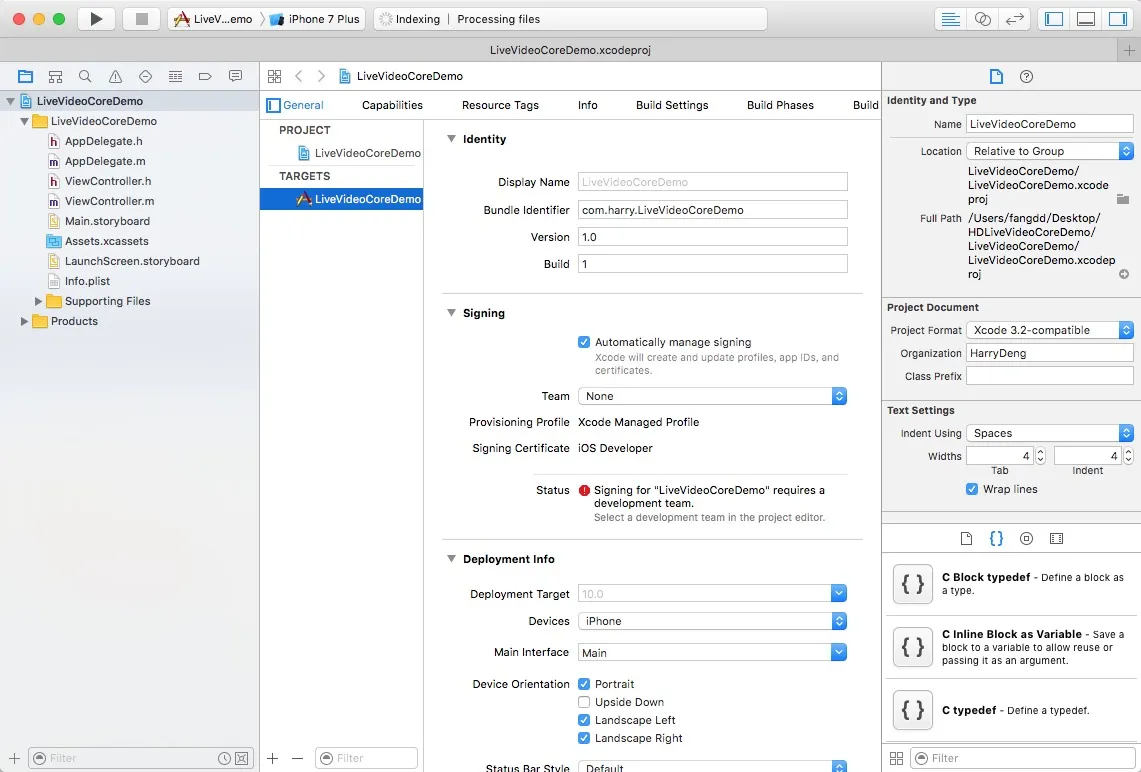Open the debug navigator
This screenshot has height=772, width=1141.
175,76
